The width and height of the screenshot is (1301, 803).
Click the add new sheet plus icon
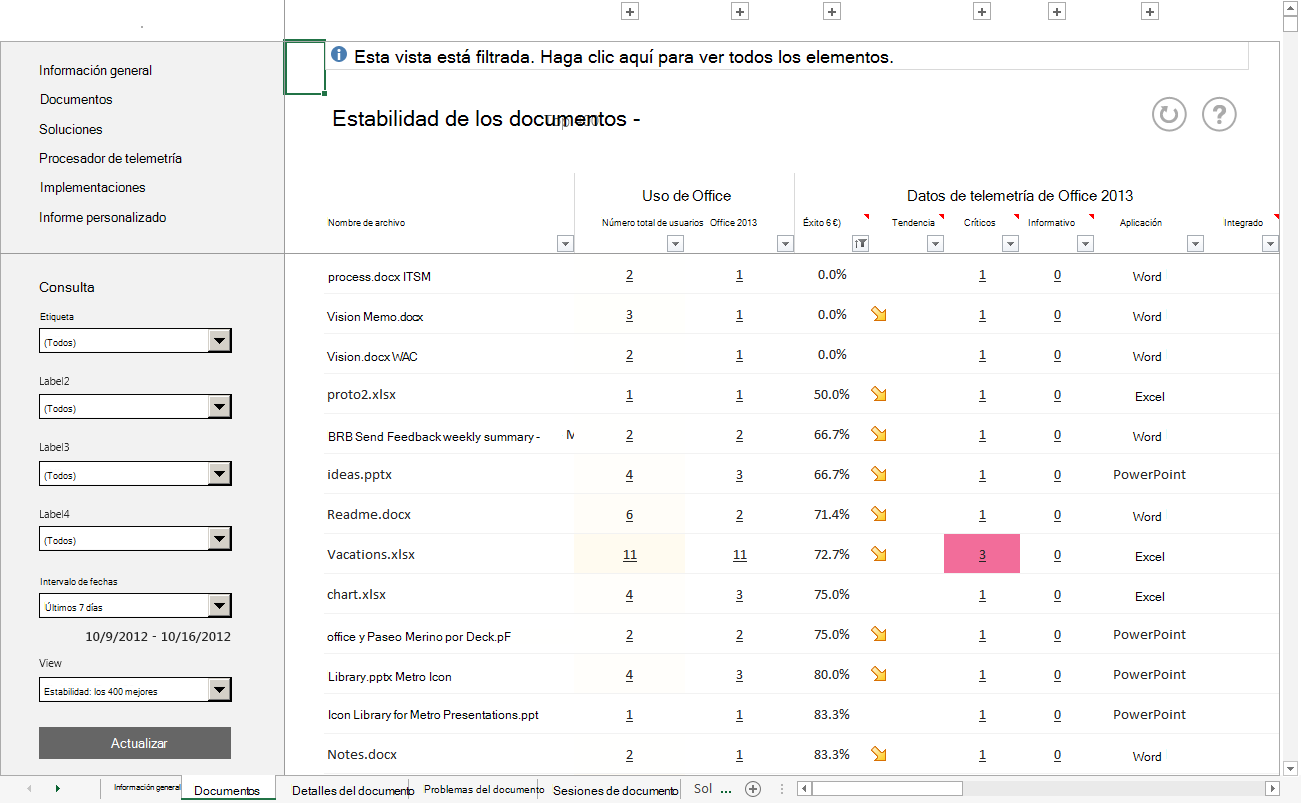753,789
